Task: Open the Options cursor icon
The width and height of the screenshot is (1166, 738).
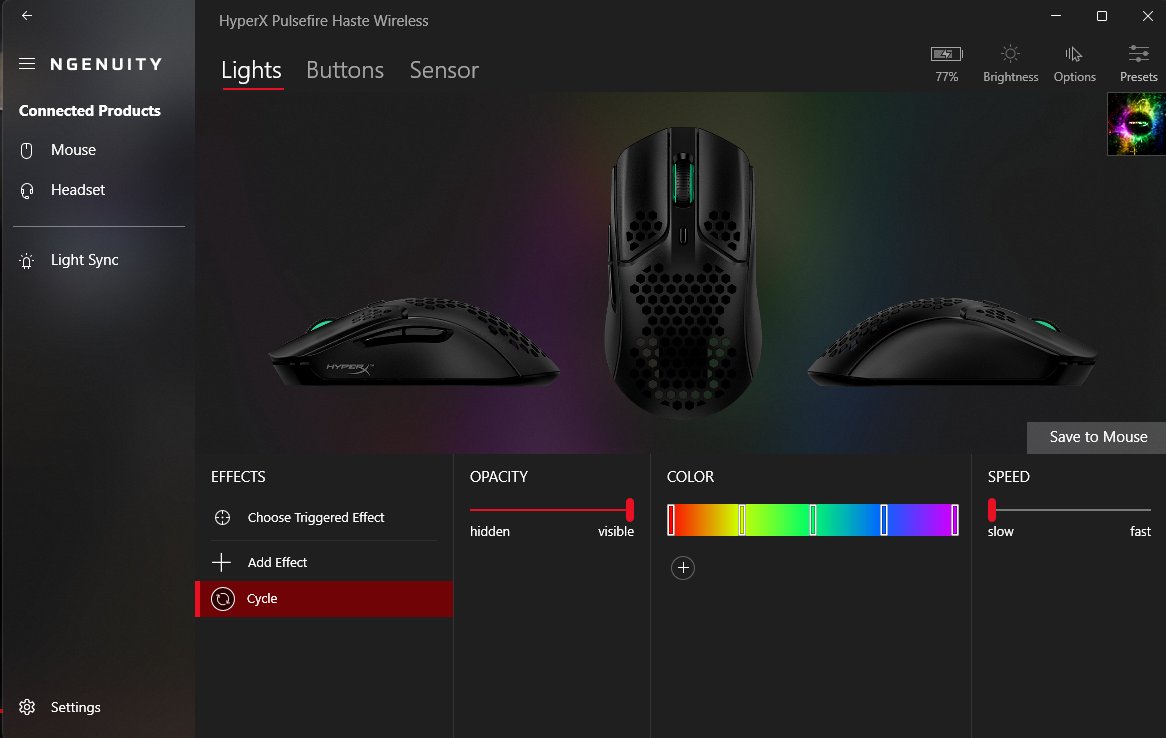Action: tap(1073, 54)
